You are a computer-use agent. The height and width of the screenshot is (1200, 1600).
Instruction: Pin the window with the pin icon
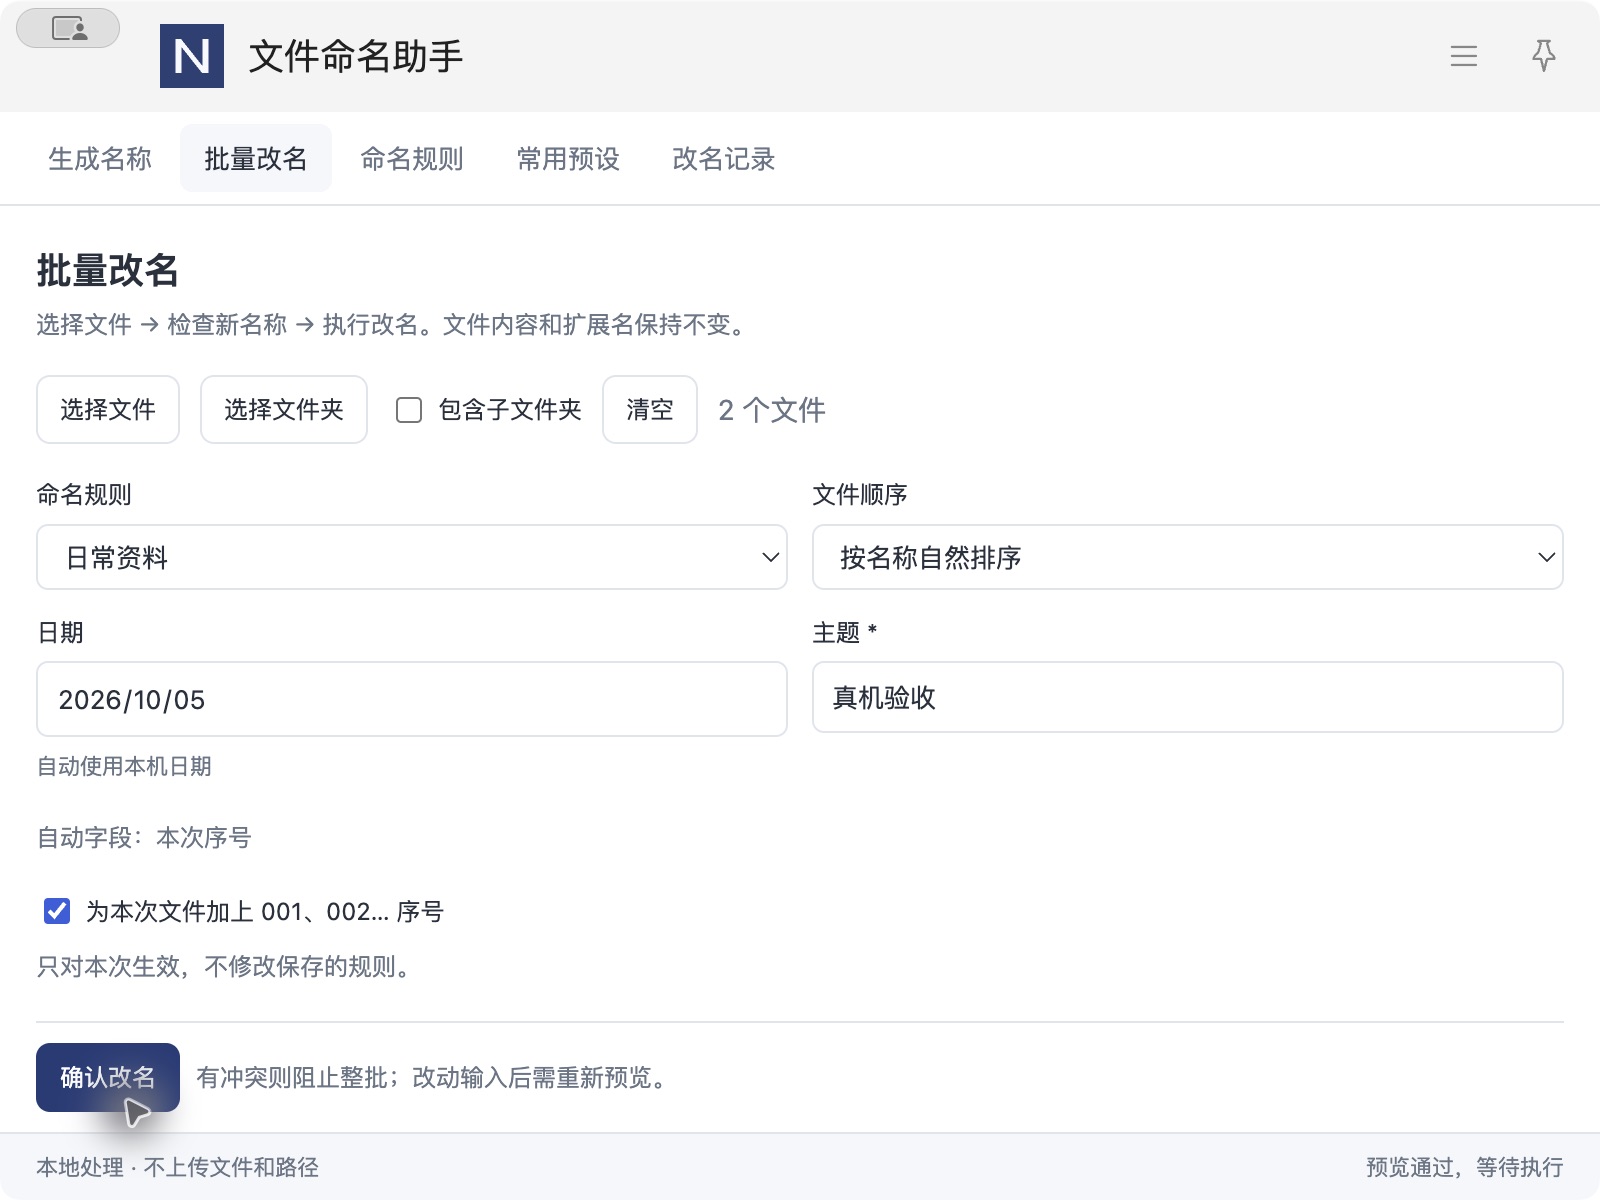click(x=1544, y=56)
